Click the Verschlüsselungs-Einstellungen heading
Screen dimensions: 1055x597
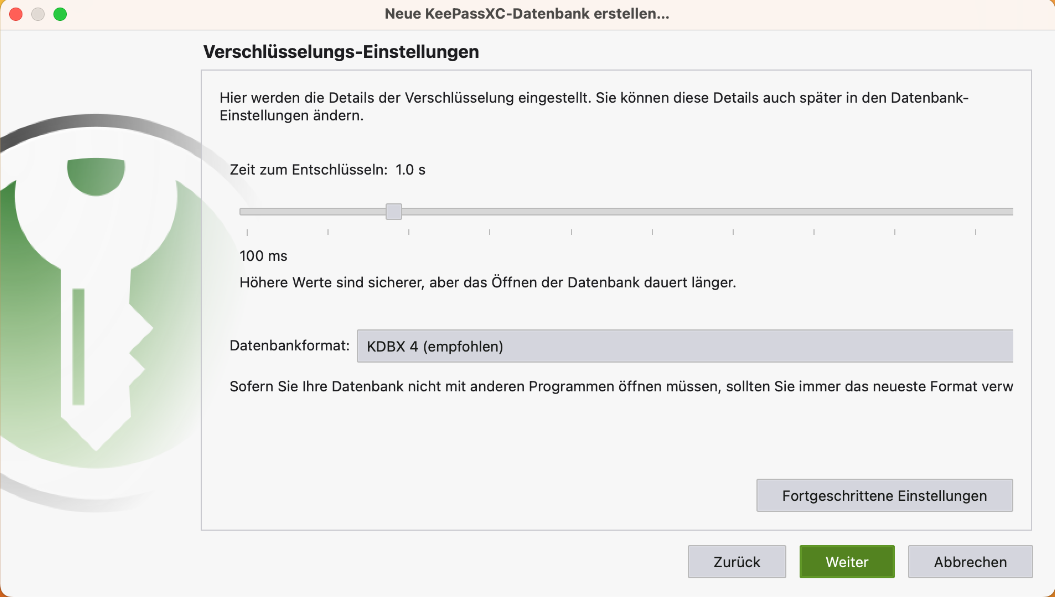[341, 51]
